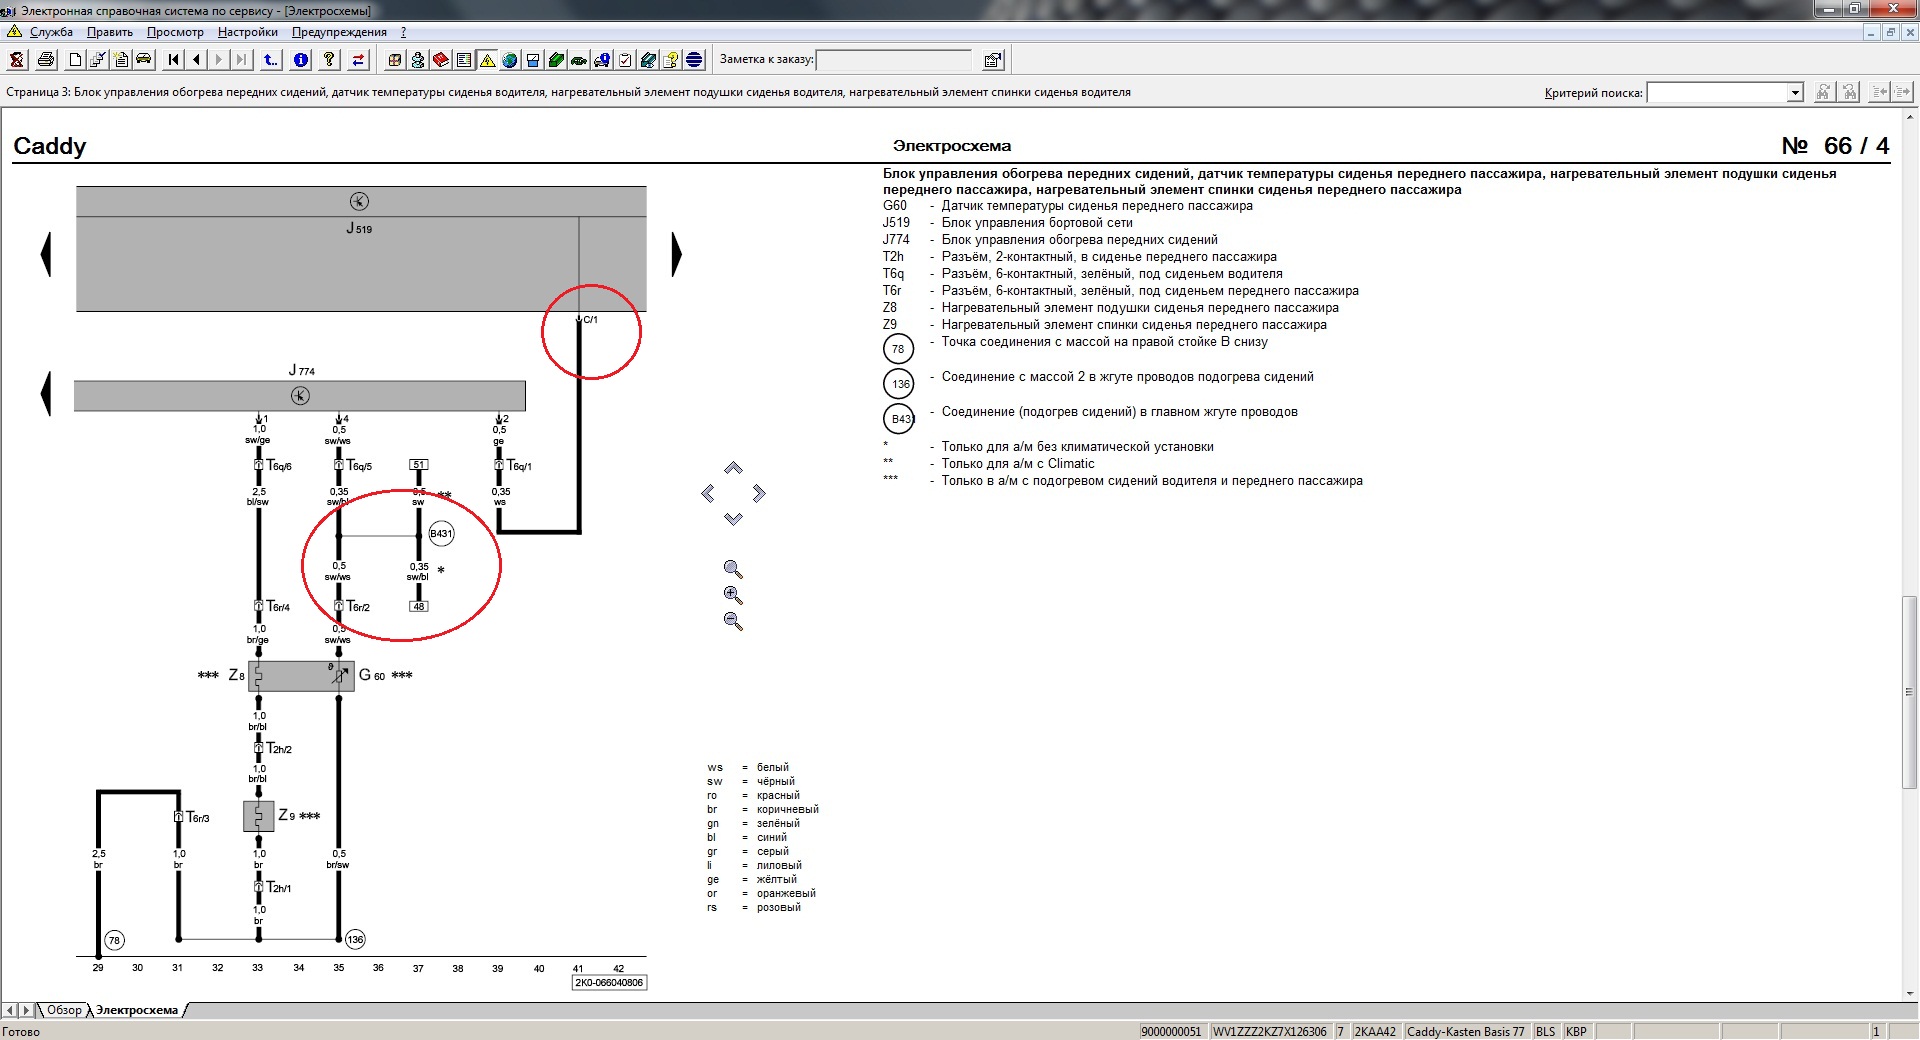Click the plain magnifier reset zoom icon
The image size is (1920, 1040).
click(733, 570)
